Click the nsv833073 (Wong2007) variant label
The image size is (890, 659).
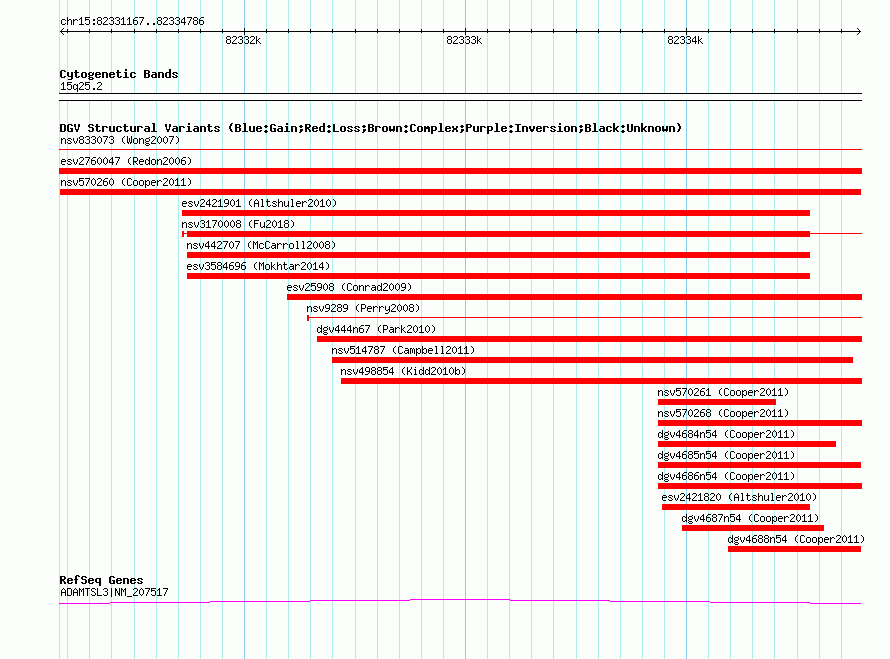[x=120, y=140]
